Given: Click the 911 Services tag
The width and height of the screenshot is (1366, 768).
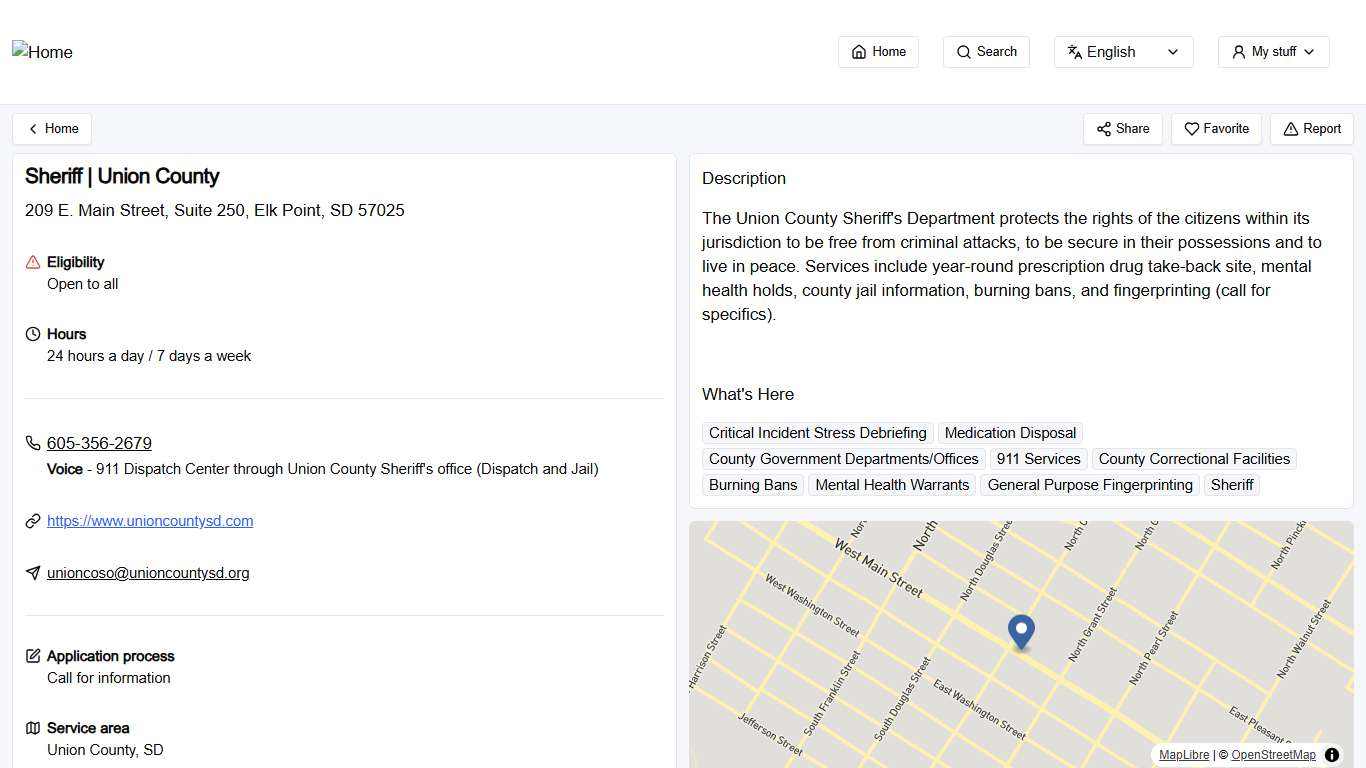Looking at the screenshot, I should click(1038, 459).
